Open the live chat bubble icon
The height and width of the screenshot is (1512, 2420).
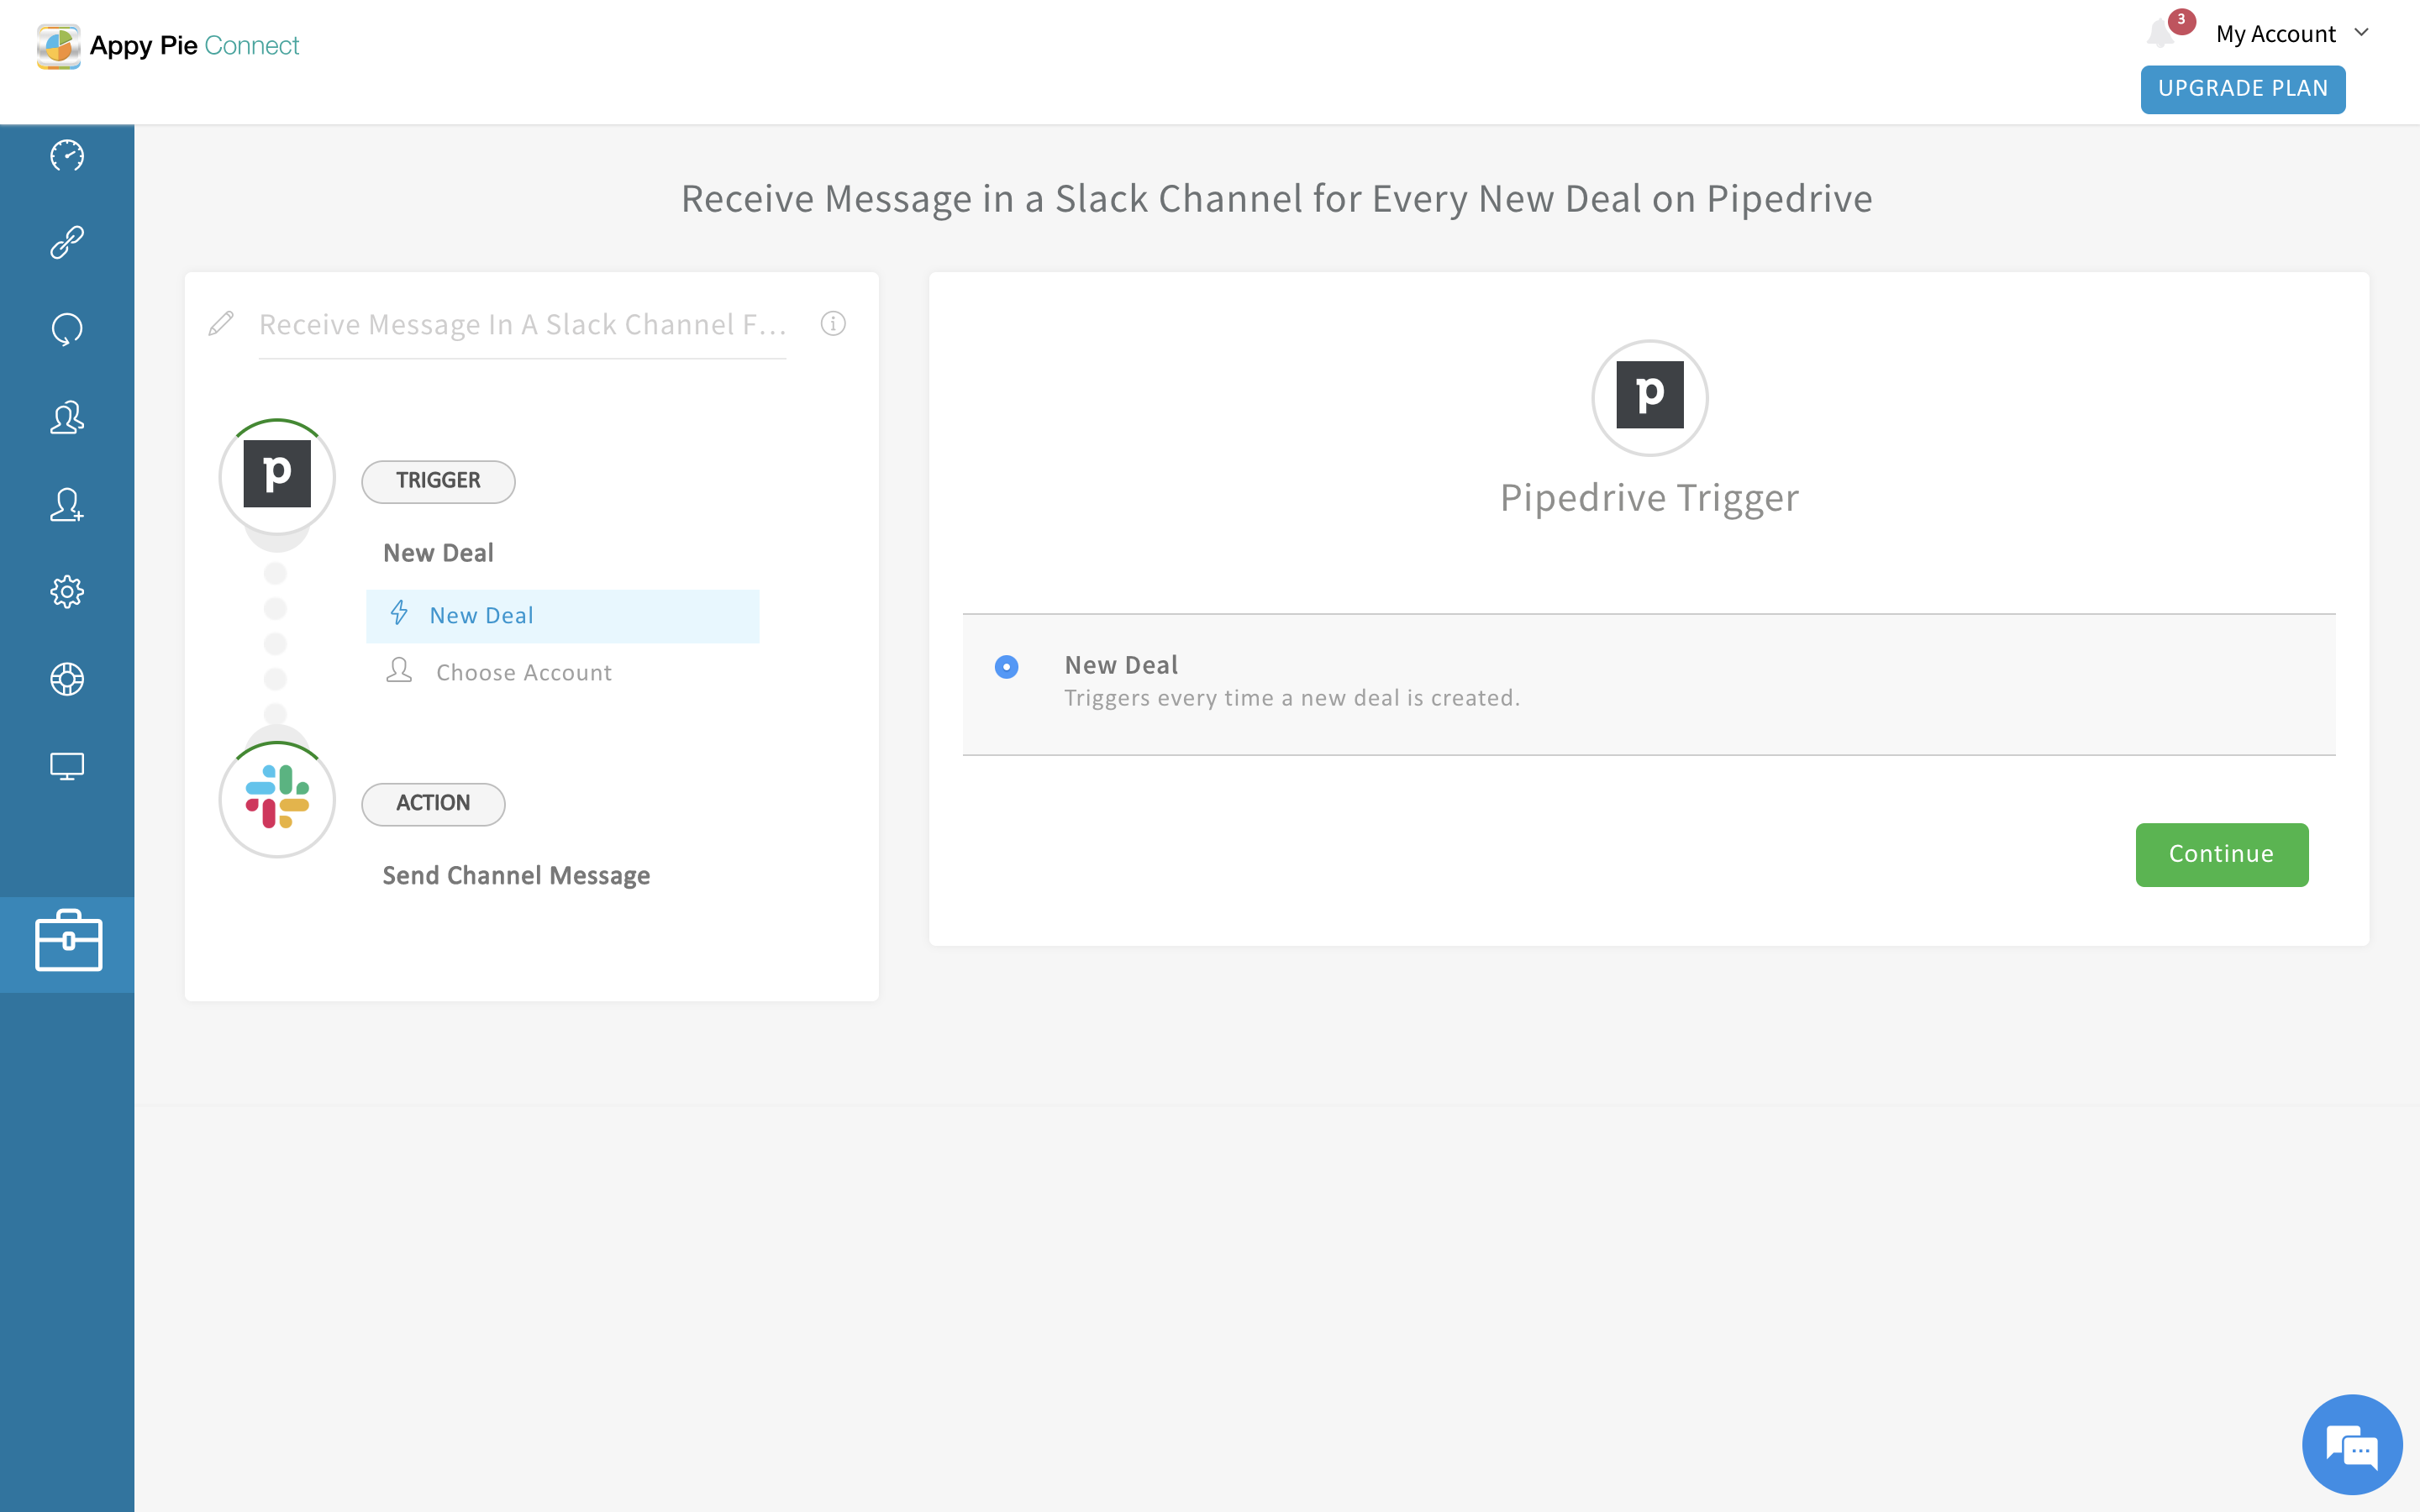[x=2351, y=1445]
